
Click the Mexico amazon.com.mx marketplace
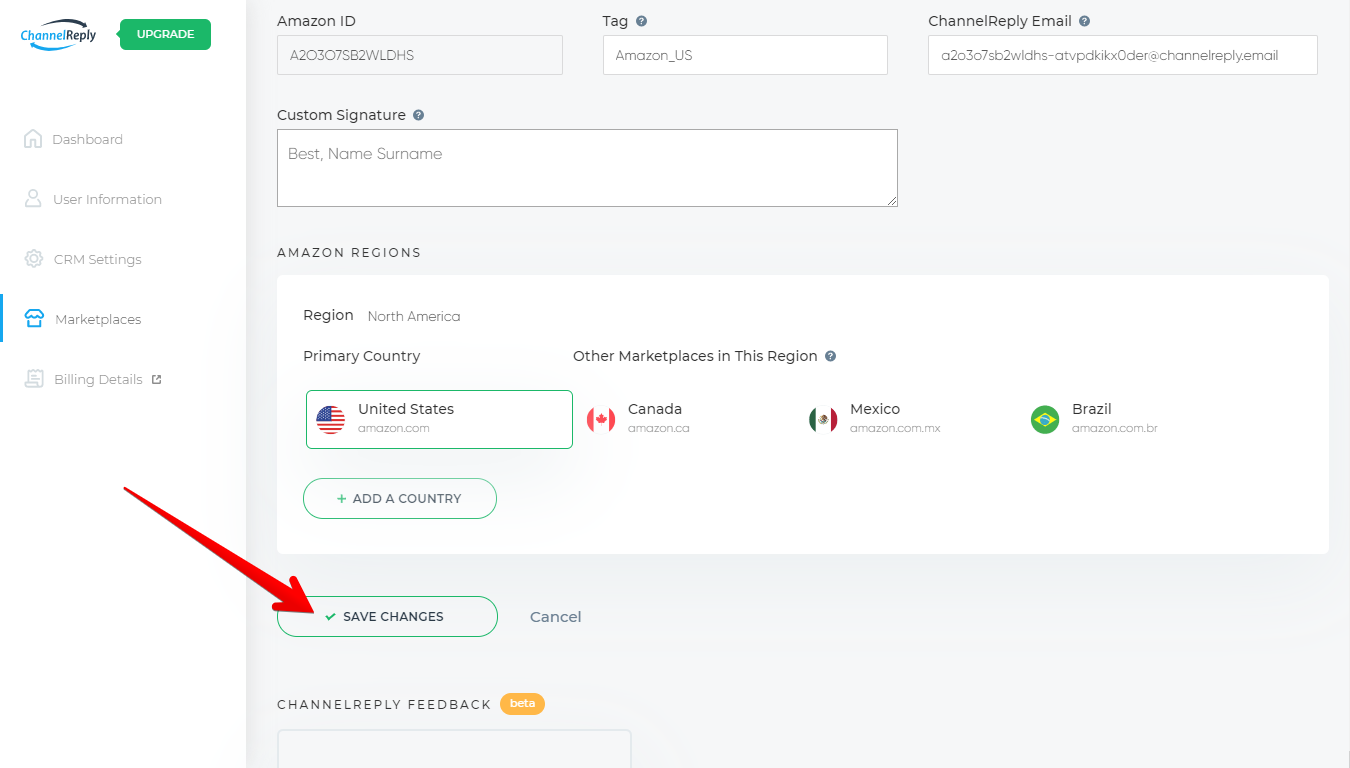click(x=875, y=419)
